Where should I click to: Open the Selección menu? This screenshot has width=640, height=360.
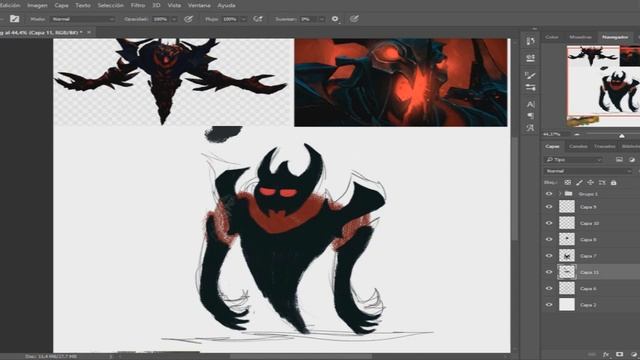coord(111,5)
